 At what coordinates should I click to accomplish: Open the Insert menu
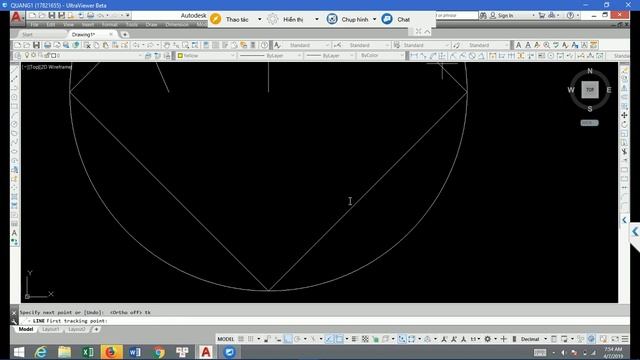point(87,25)
